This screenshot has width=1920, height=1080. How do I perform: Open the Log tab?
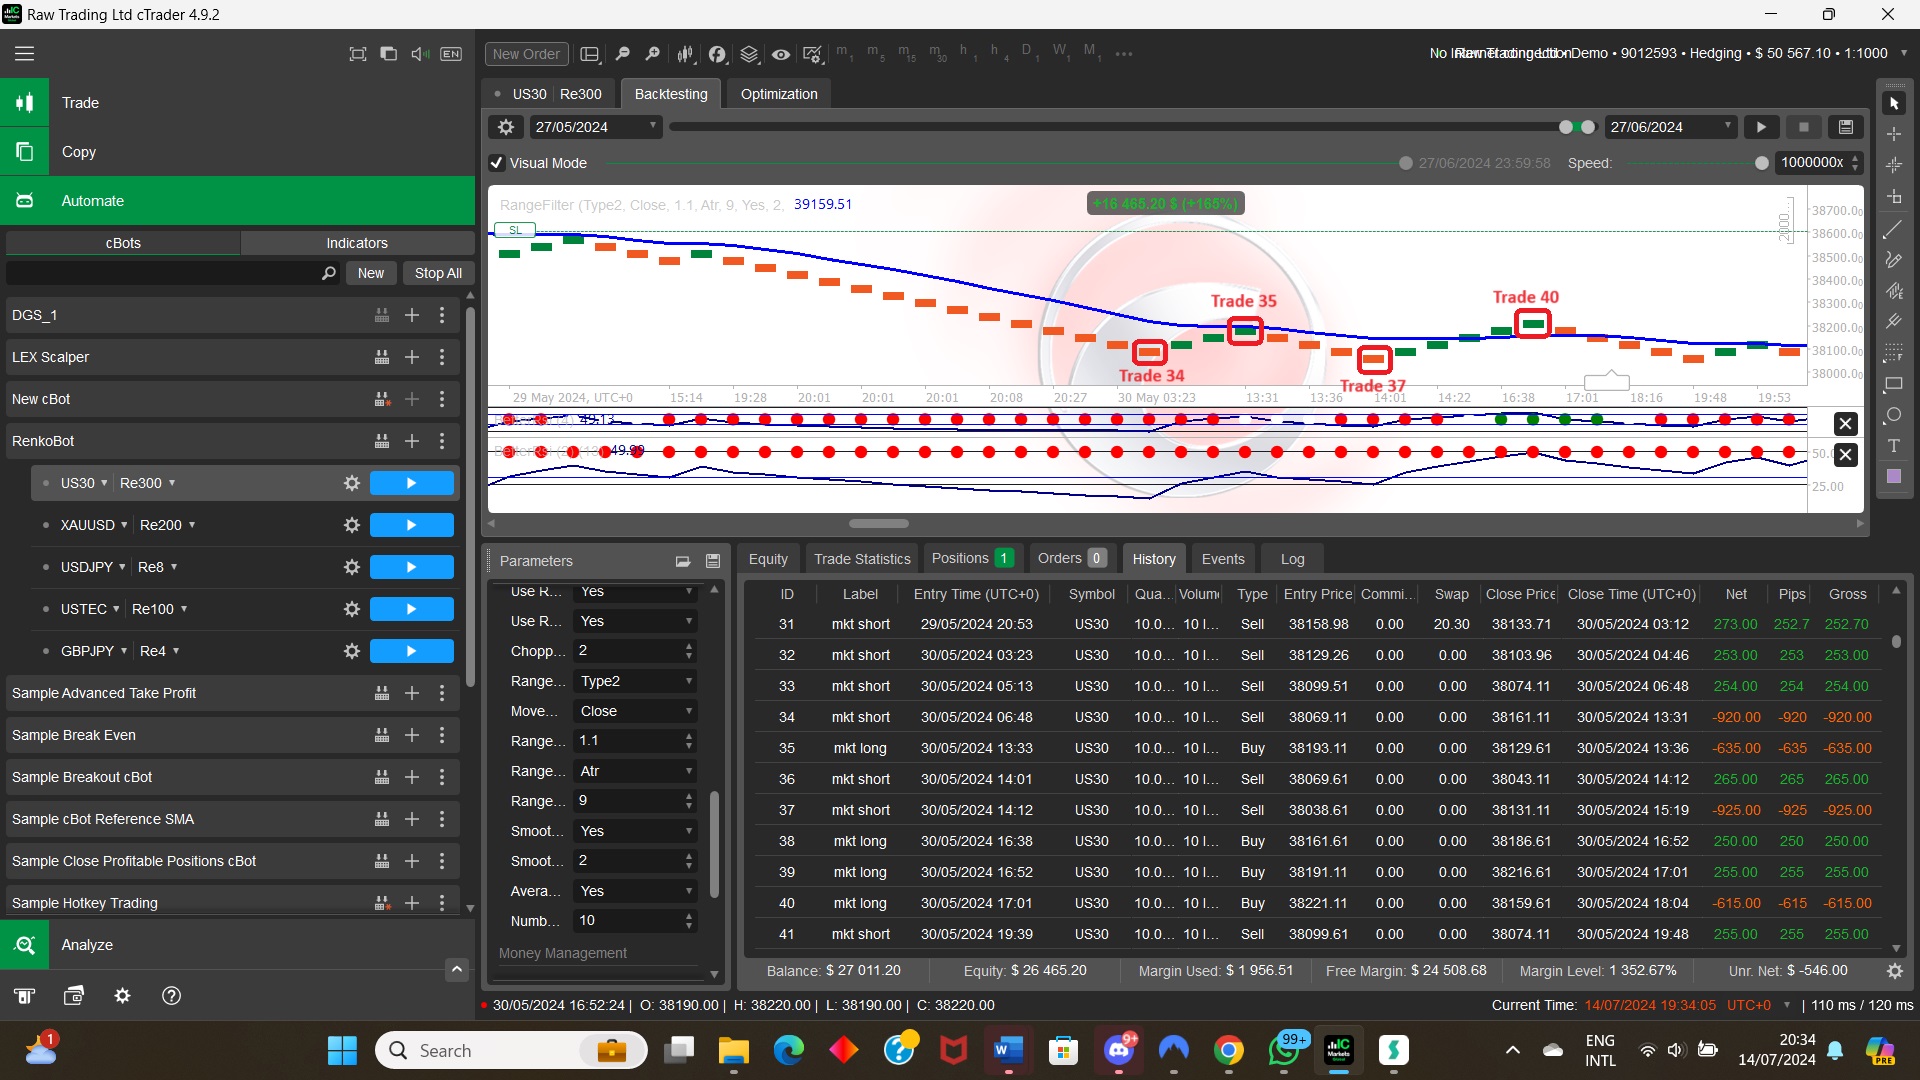click(x=1292, y=559)
